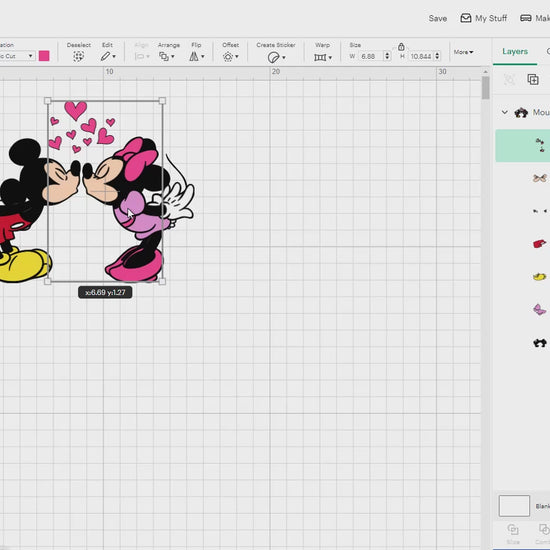Viewport: 550px width, 550px height.
Task: Click the Slice icon at panel bottom
Action: point(513,529)
